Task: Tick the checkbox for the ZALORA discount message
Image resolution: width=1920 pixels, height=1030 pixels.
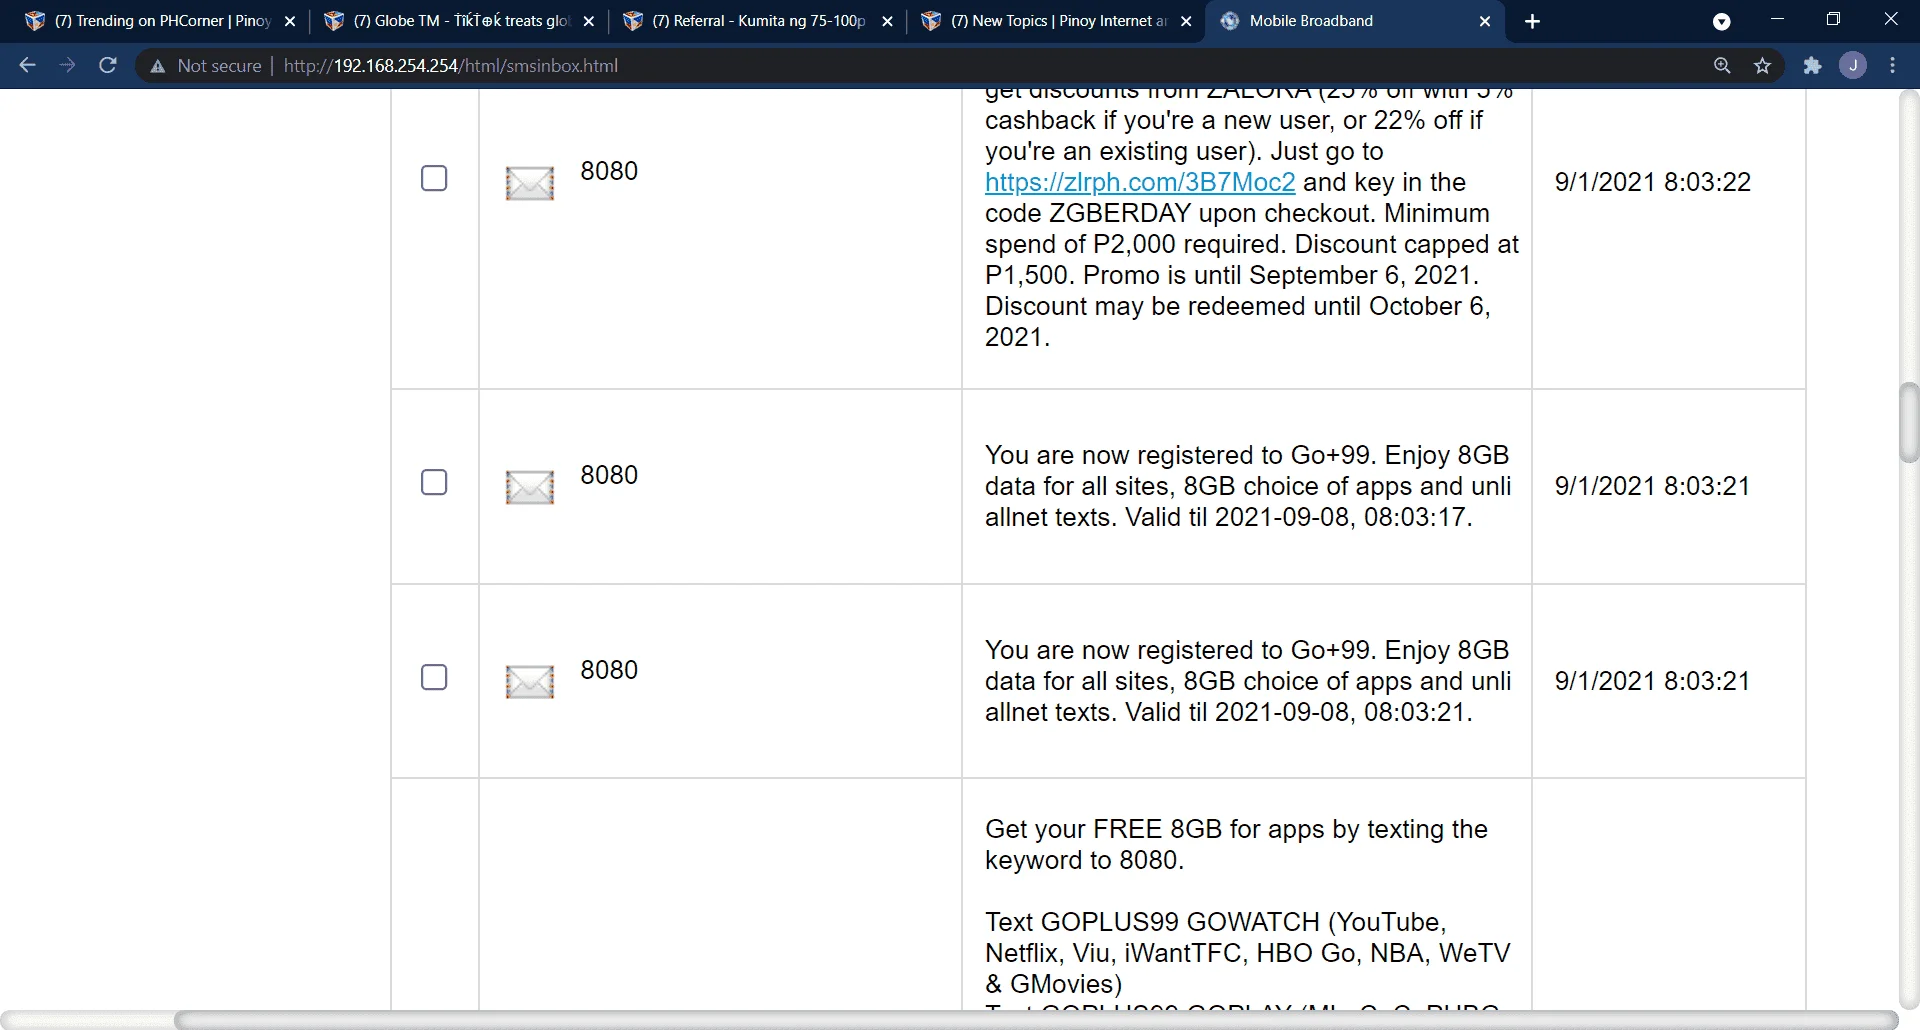Action: click(x=434, y=178)
